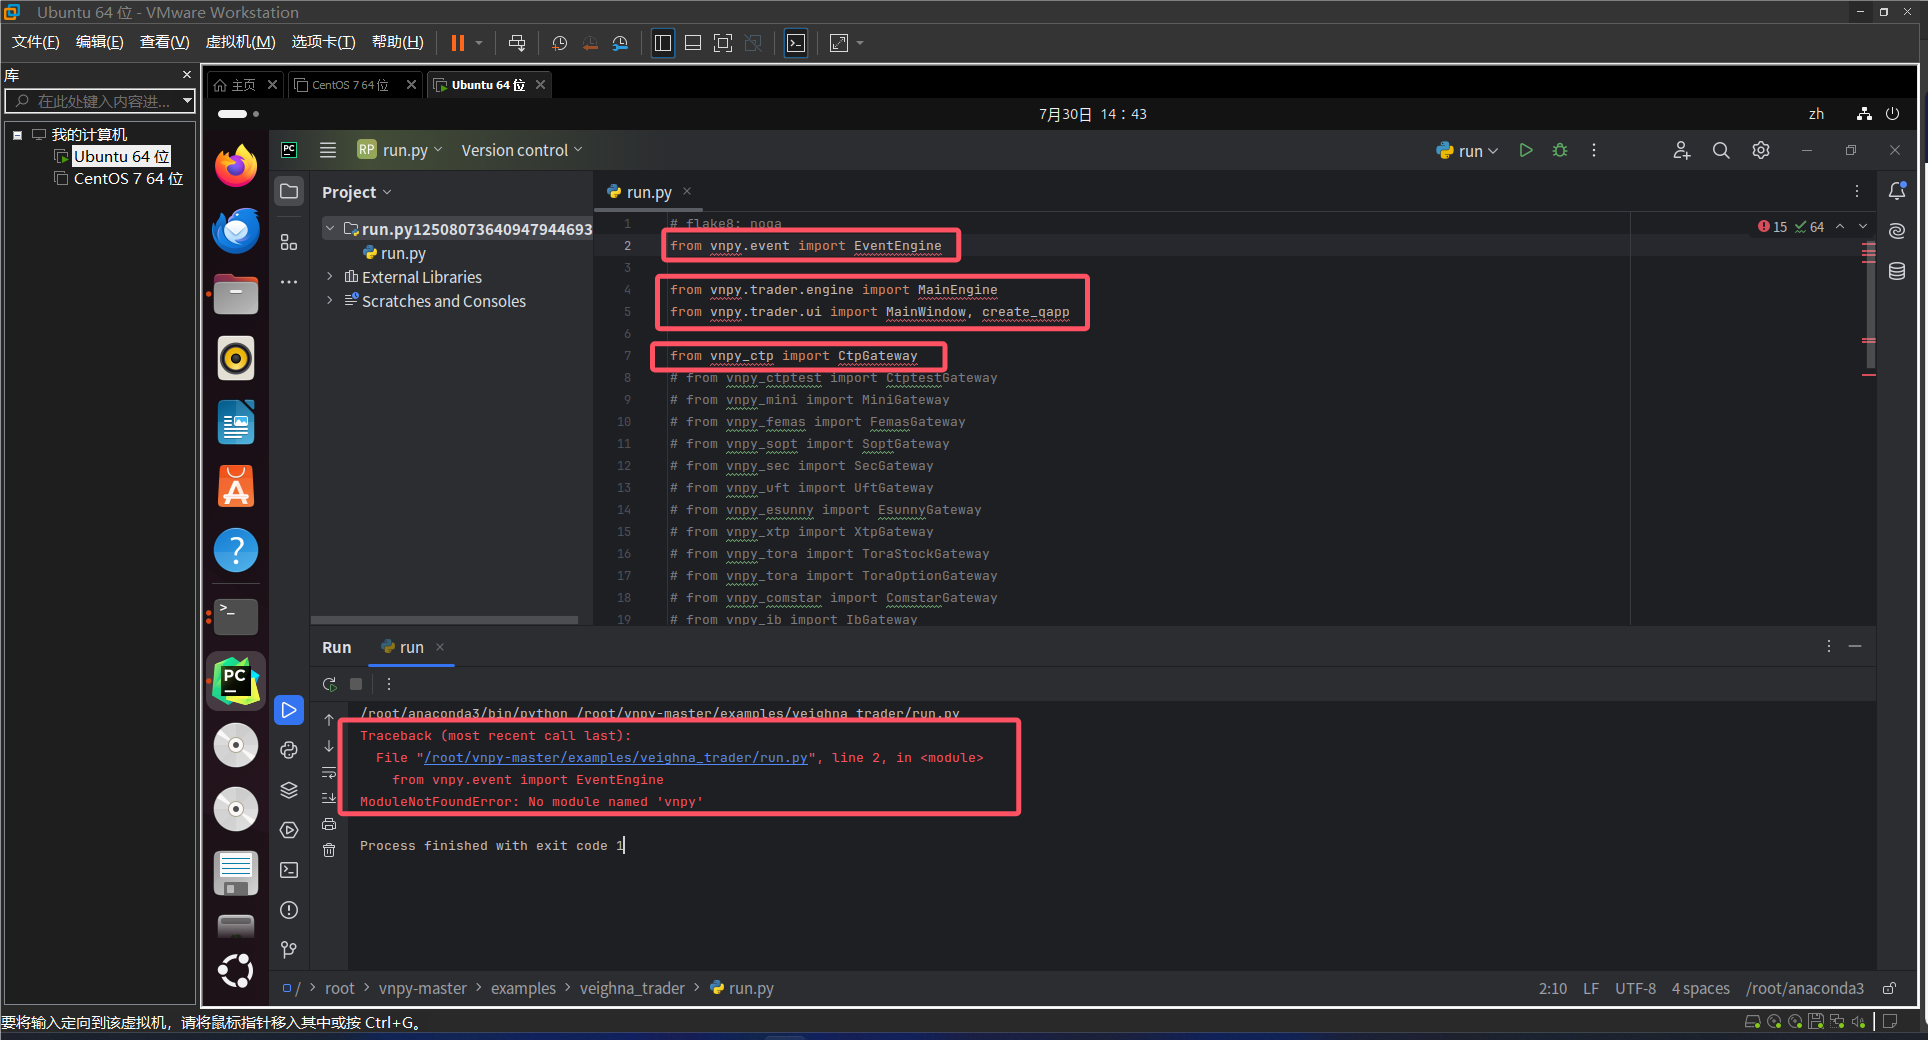Image resolution: width=1928 pixels, height=1040 pixels.
Task: Open the Run tool window from the left sidebar
Action: (289, 710)
